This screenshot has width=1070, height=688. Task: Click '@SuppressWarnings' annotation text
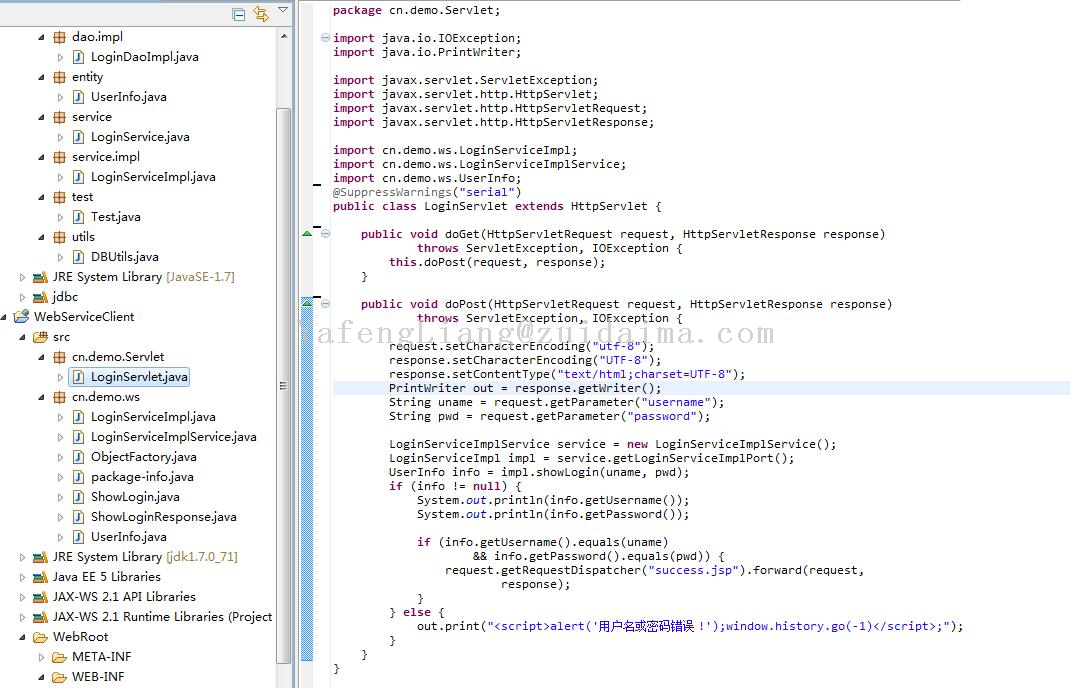click(x=392, y=192)
